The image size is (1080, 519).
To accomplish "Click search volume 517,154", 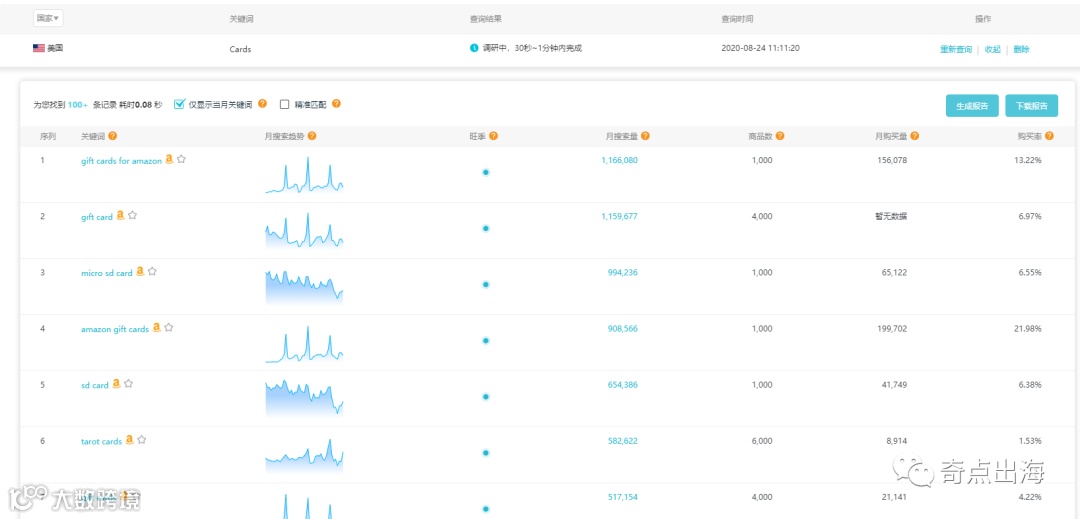I will coord(623,497).
